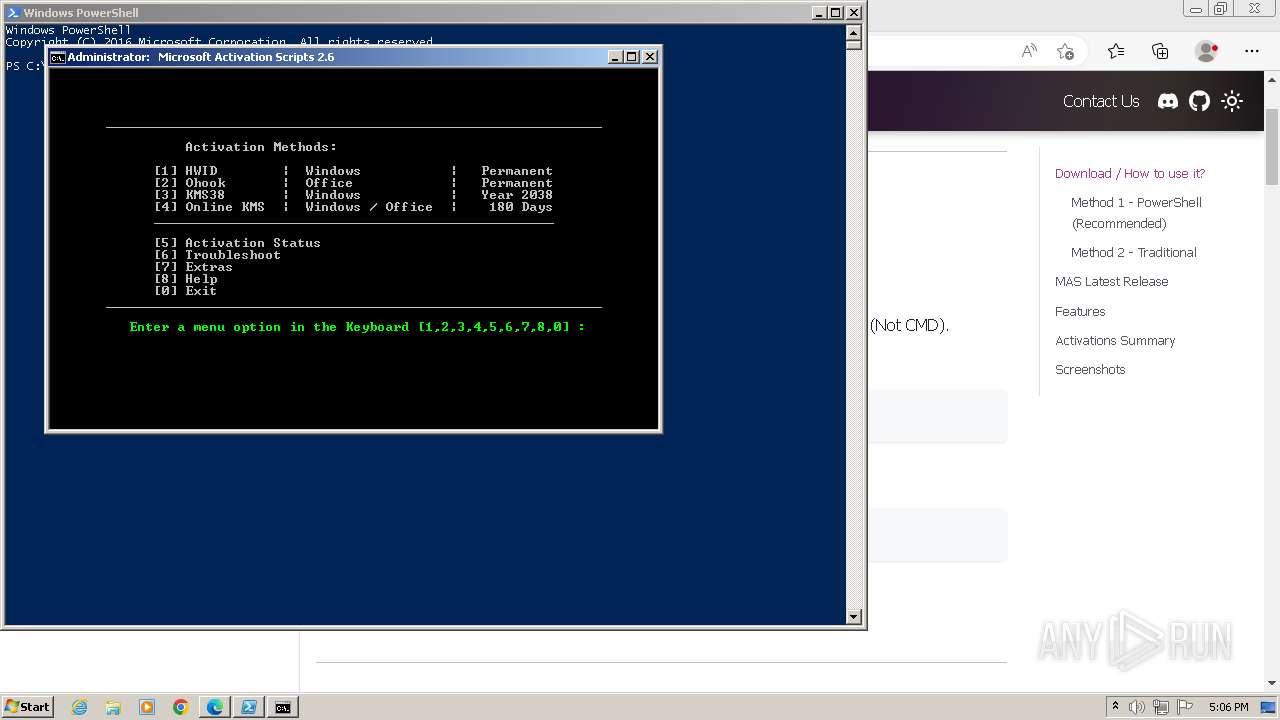This screenshot has height=720, width=1280.
Task: Open Edge Favorites list icon
Action: coord(1116,51)
